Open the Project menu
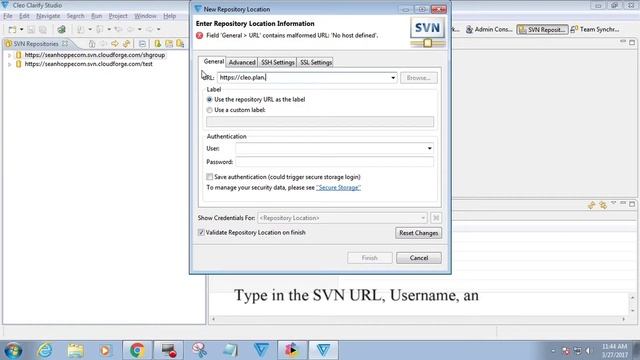The width and height of the screenshot is (640, 360). click(x=118, y=16)
